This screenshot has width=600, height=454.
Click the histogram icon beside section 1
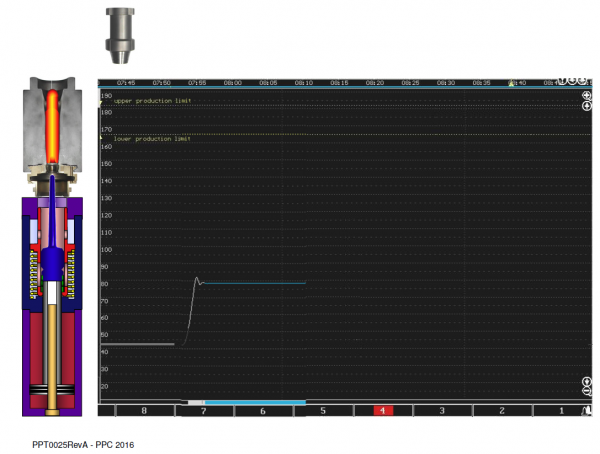586,411
